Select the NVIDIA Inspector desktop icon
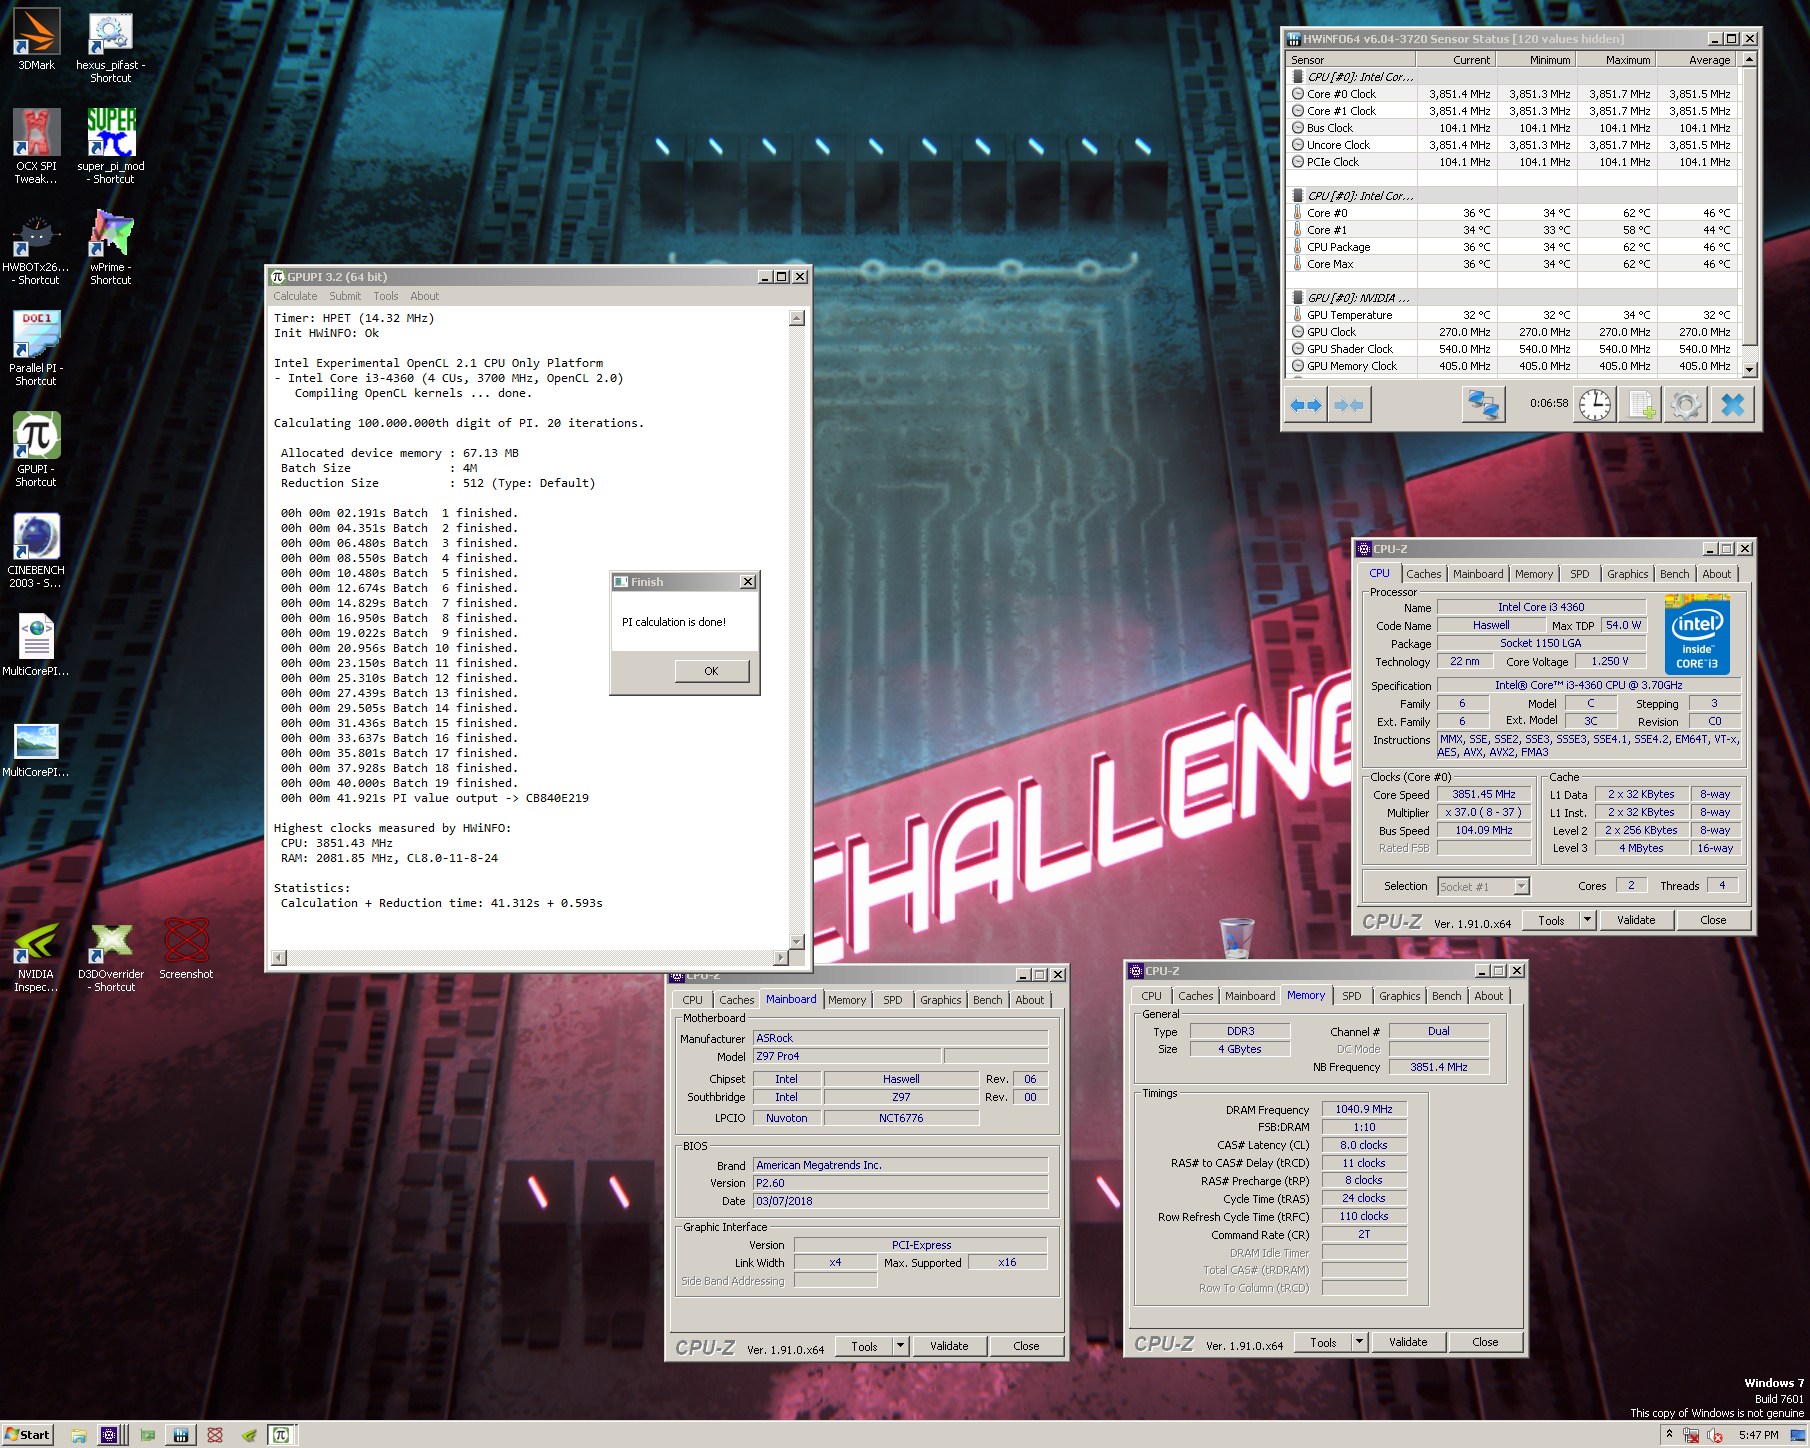1810x1448 pixels. [x=36, y=957]
